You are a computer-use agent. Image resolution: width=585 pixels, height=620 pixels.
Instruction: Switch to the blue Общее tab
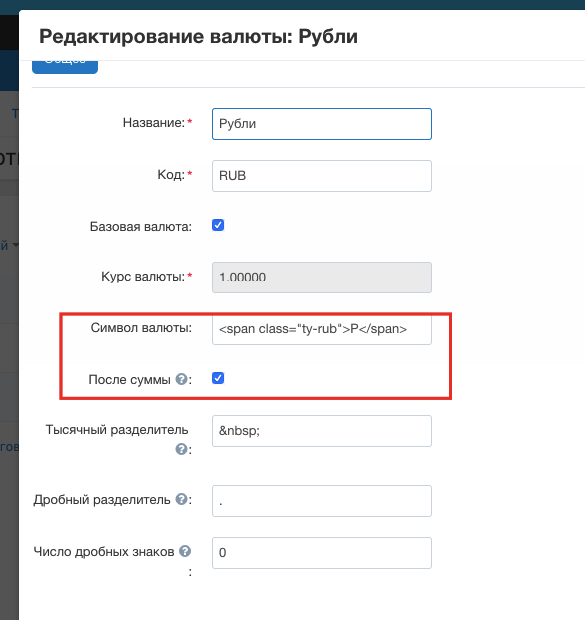click(x=65, y=67)
